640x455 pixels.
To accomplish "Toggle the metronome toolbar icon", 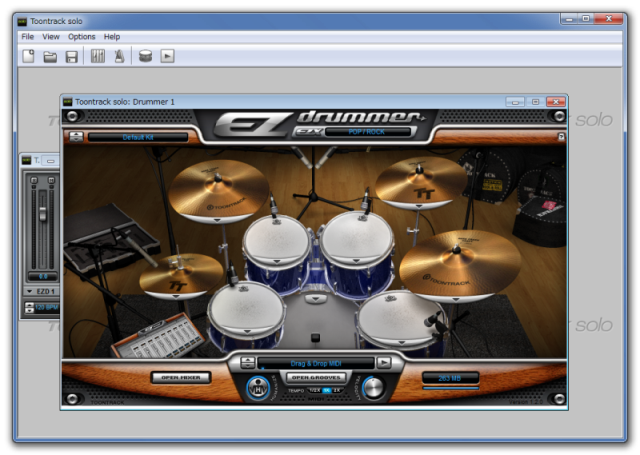I will (119, 56).
